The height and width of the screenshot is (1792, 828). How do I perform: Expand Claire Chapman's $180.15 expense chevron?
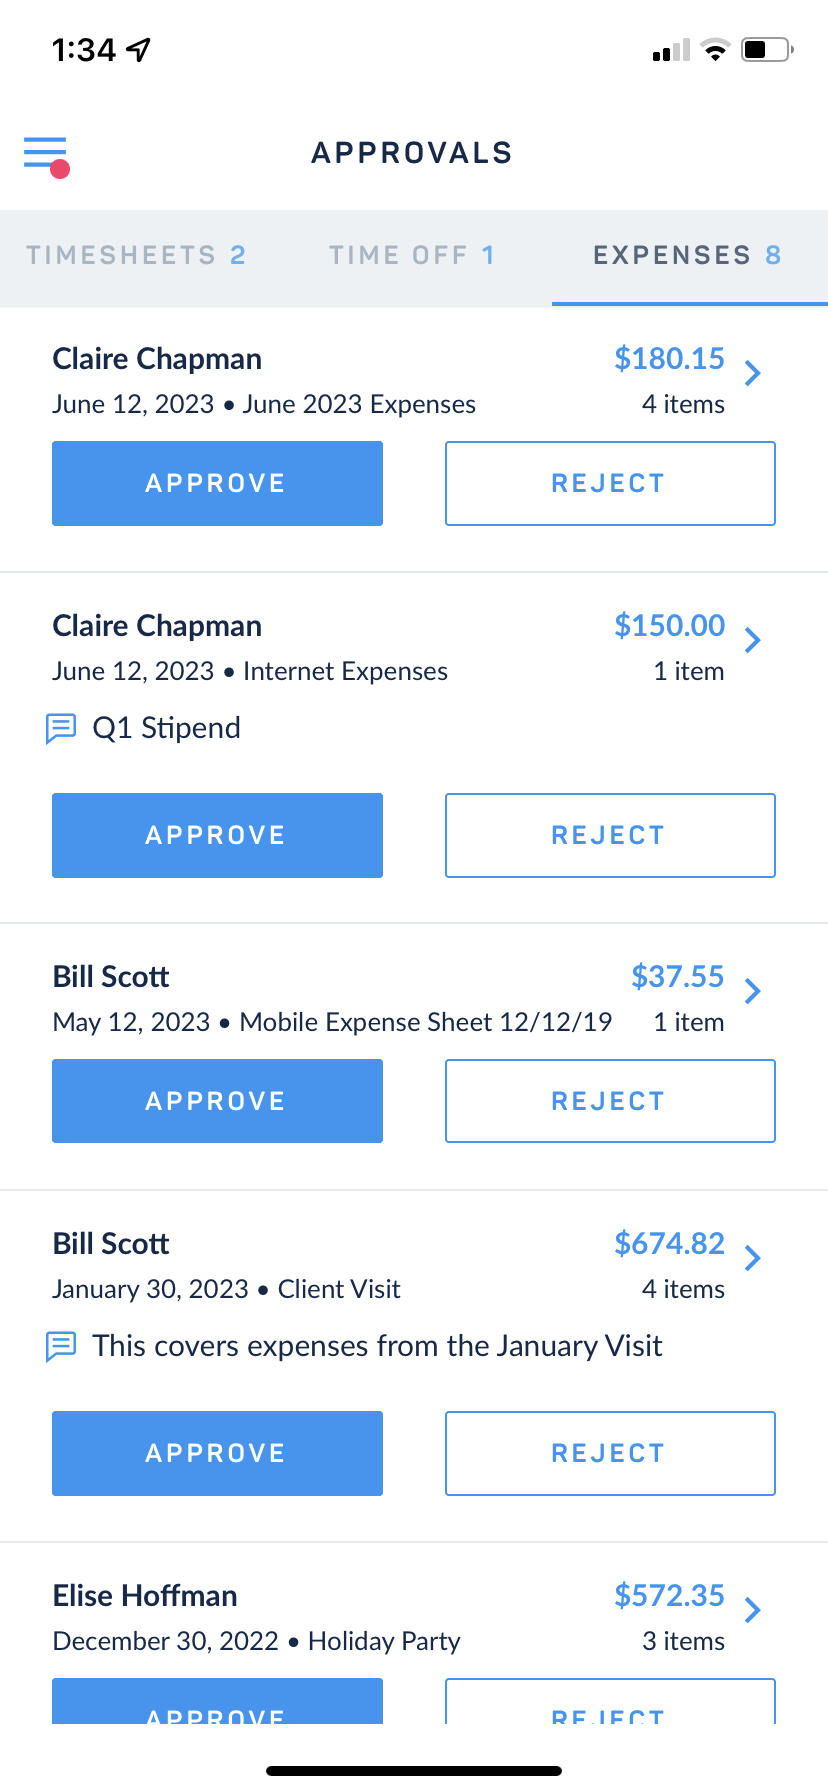[x=753, y=374]
